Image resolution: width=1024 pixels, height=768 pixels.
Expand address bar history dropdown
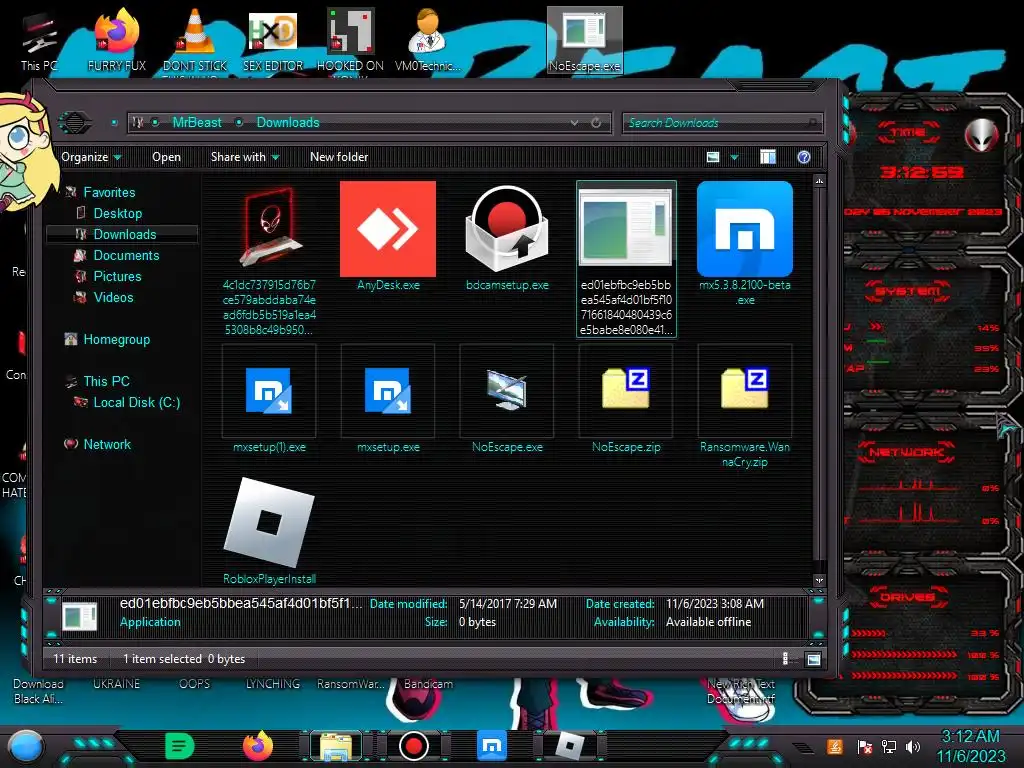(574, 123)
